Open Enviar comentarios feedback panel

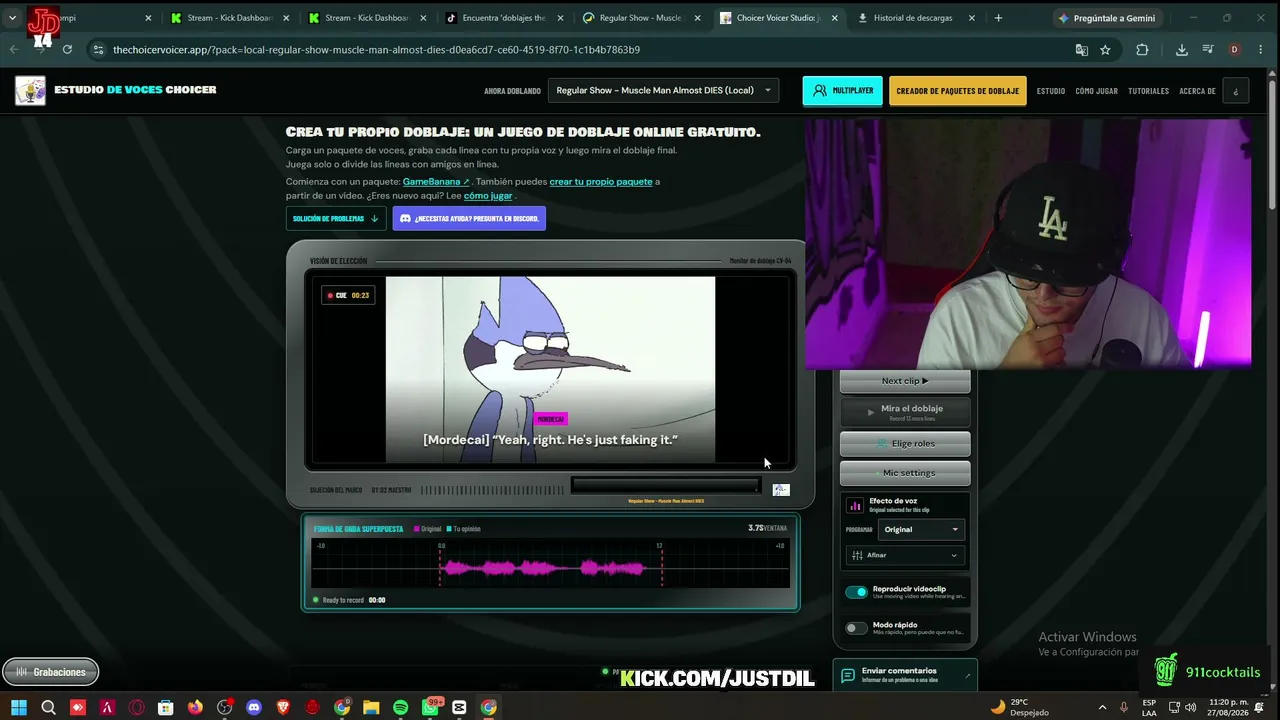coord(905,676)
